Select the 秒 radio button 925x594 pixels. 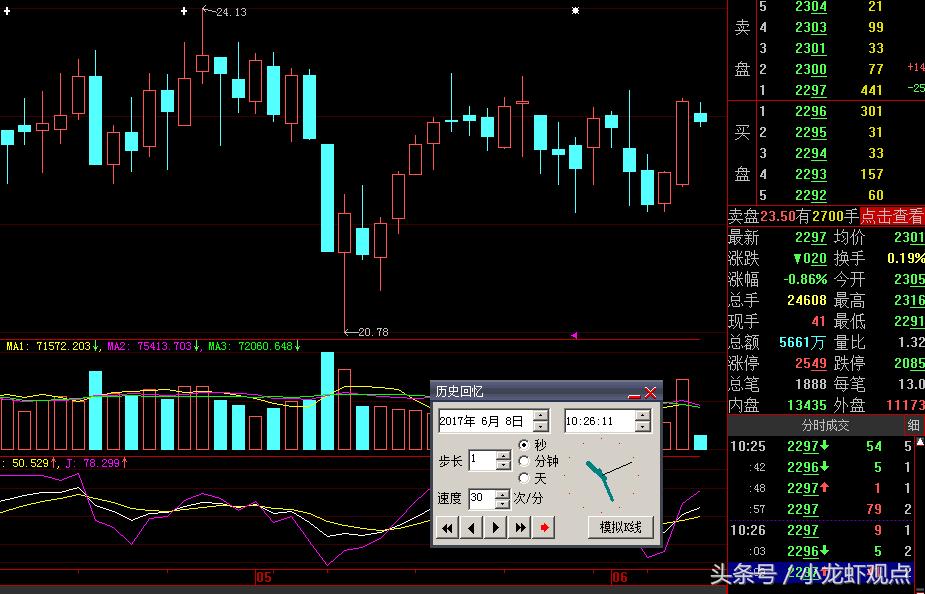tap(525, 445)
